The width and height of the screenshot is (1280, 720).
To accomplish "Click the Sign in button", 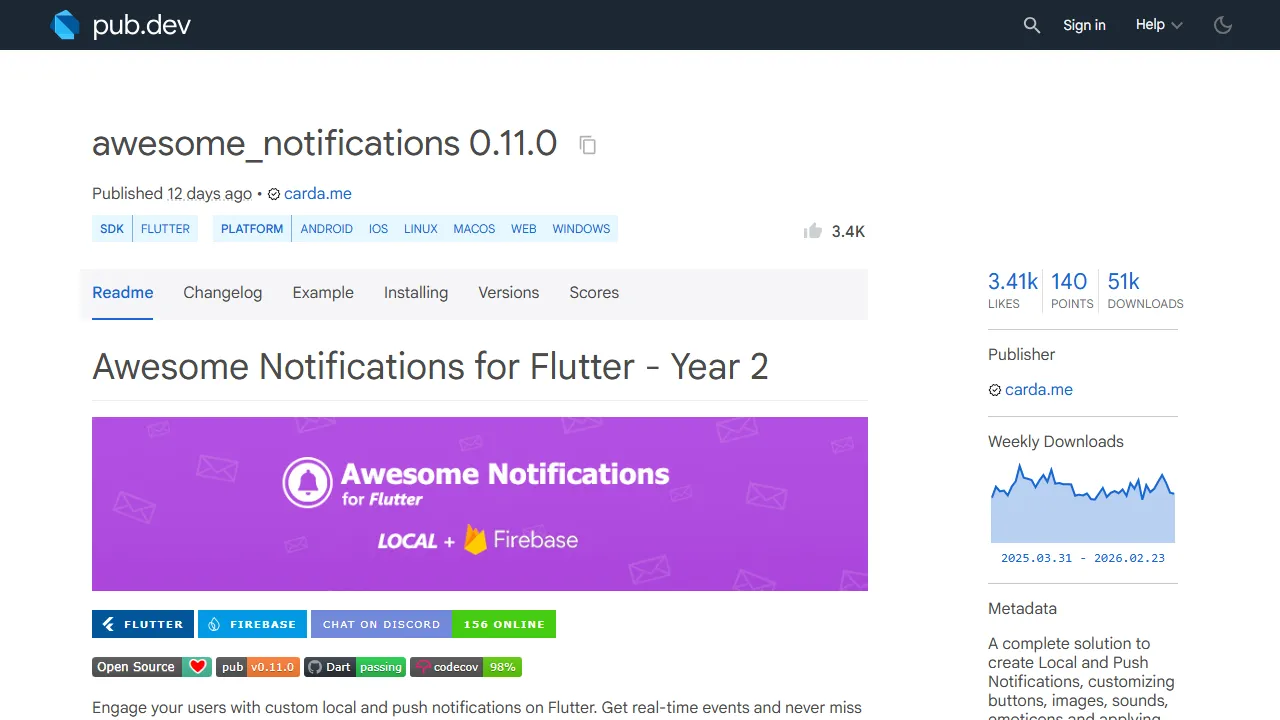I will (1084, 25).
